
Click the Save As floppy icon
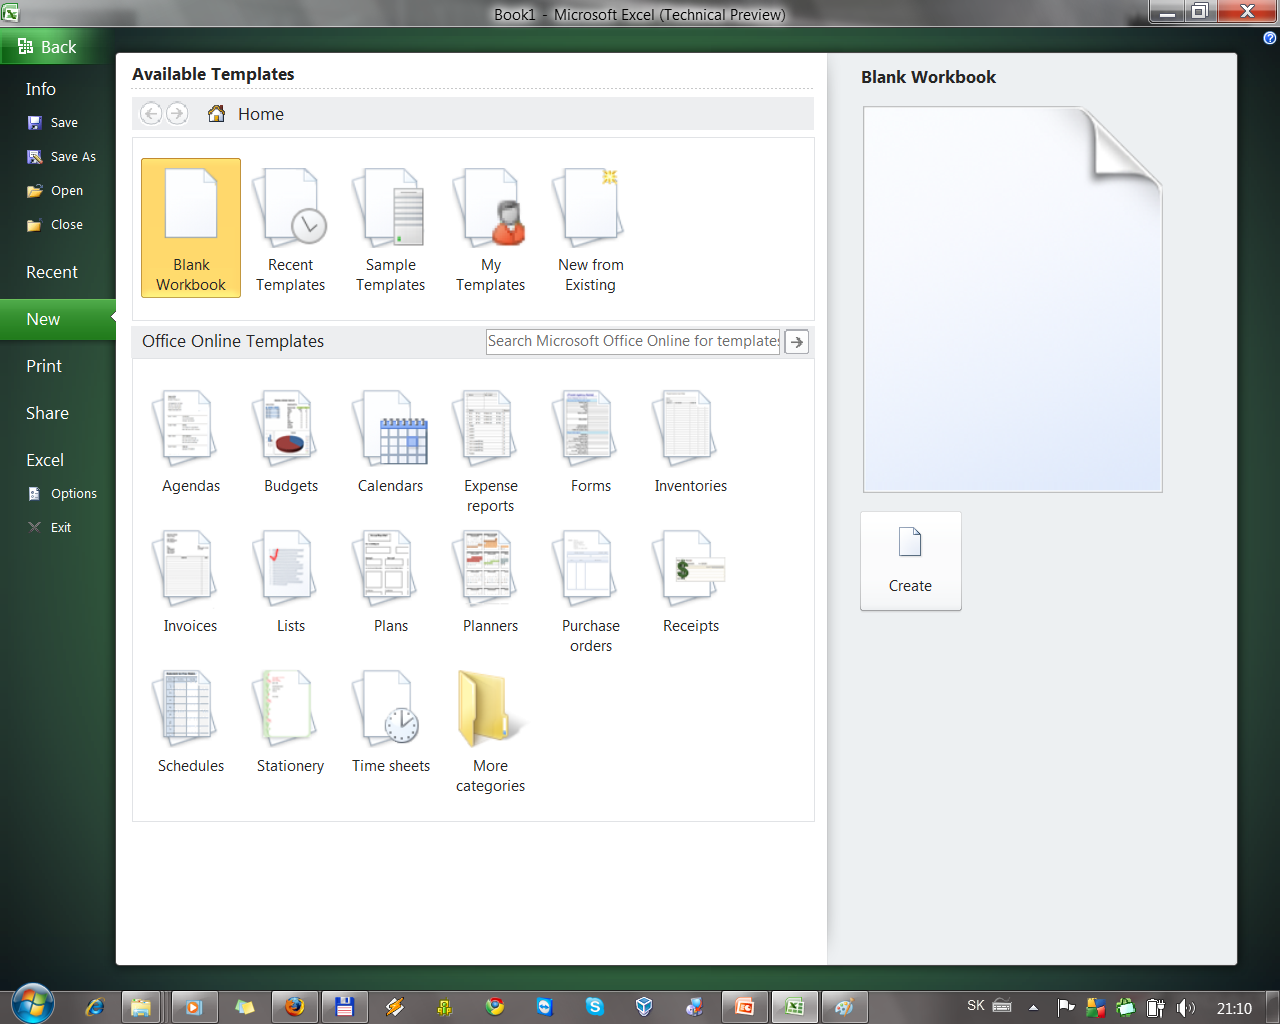click(34, 157)
